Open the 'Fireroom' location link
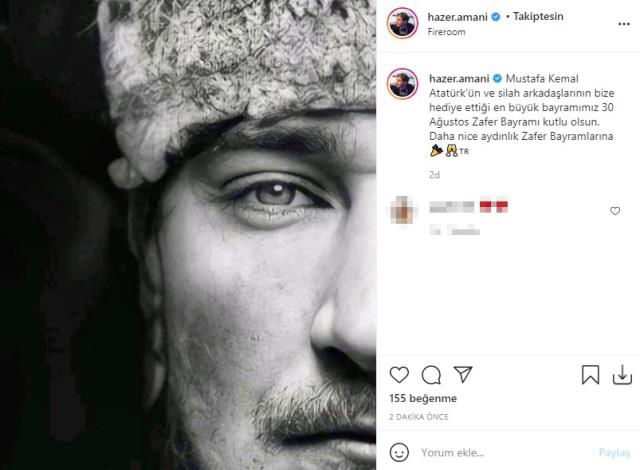 click(446, 32)
